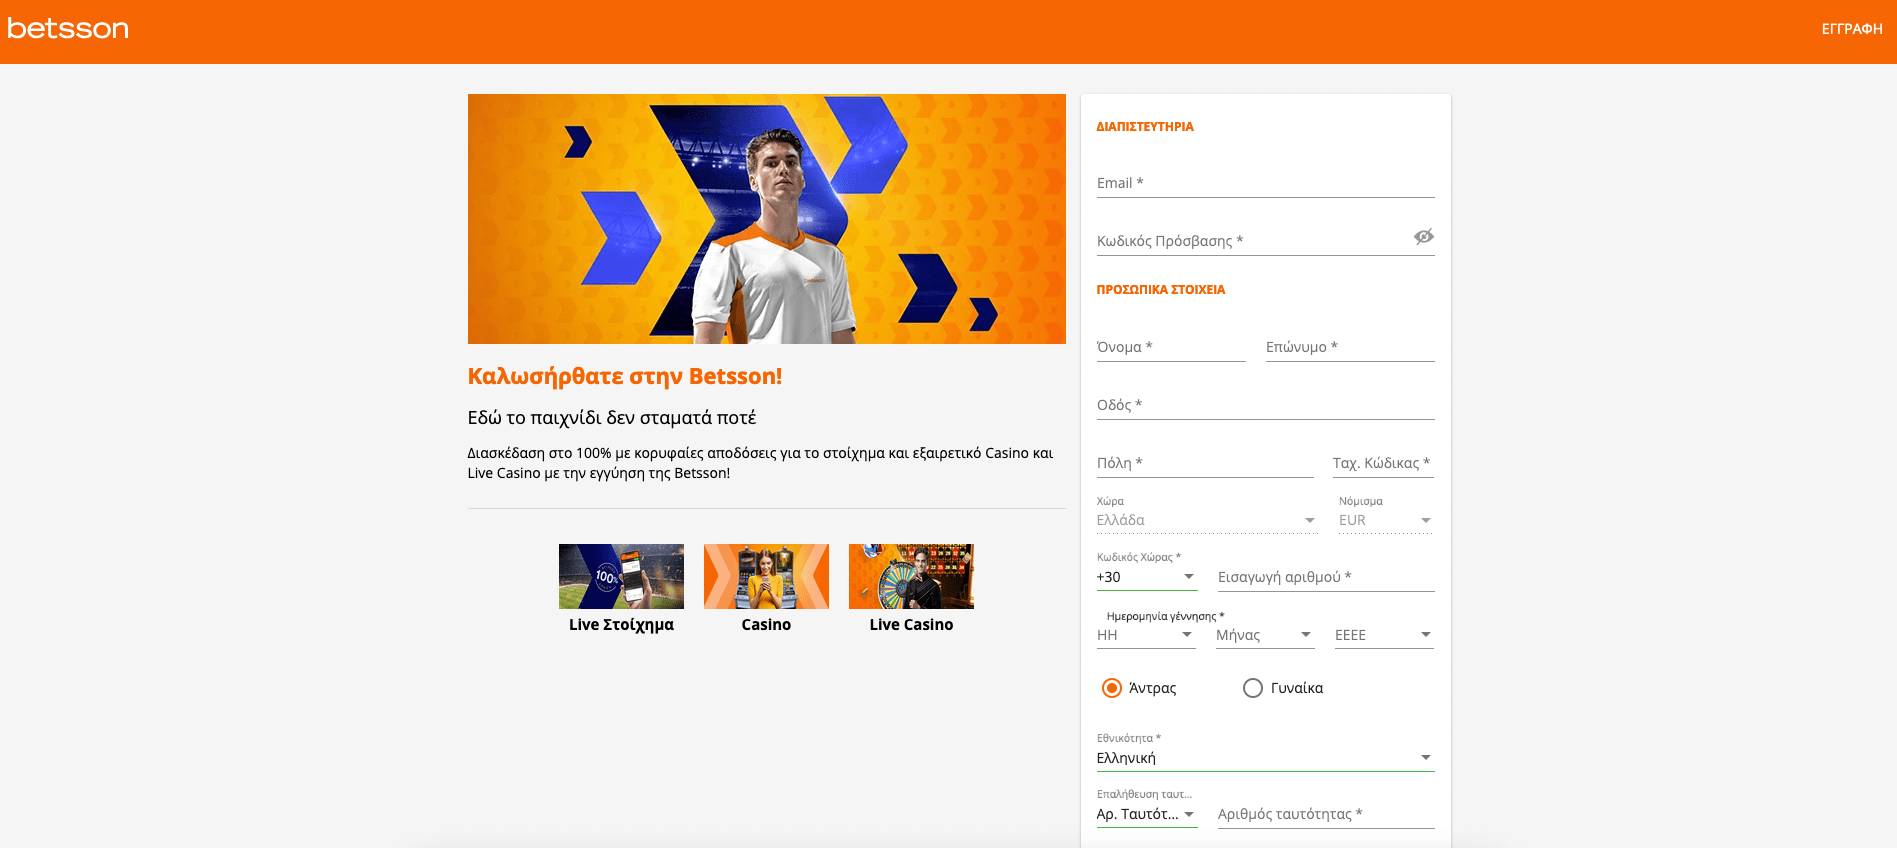Click the Casino thumbnail image
Viewport: 1897px width, 848px height.
[x=766, y=576]
